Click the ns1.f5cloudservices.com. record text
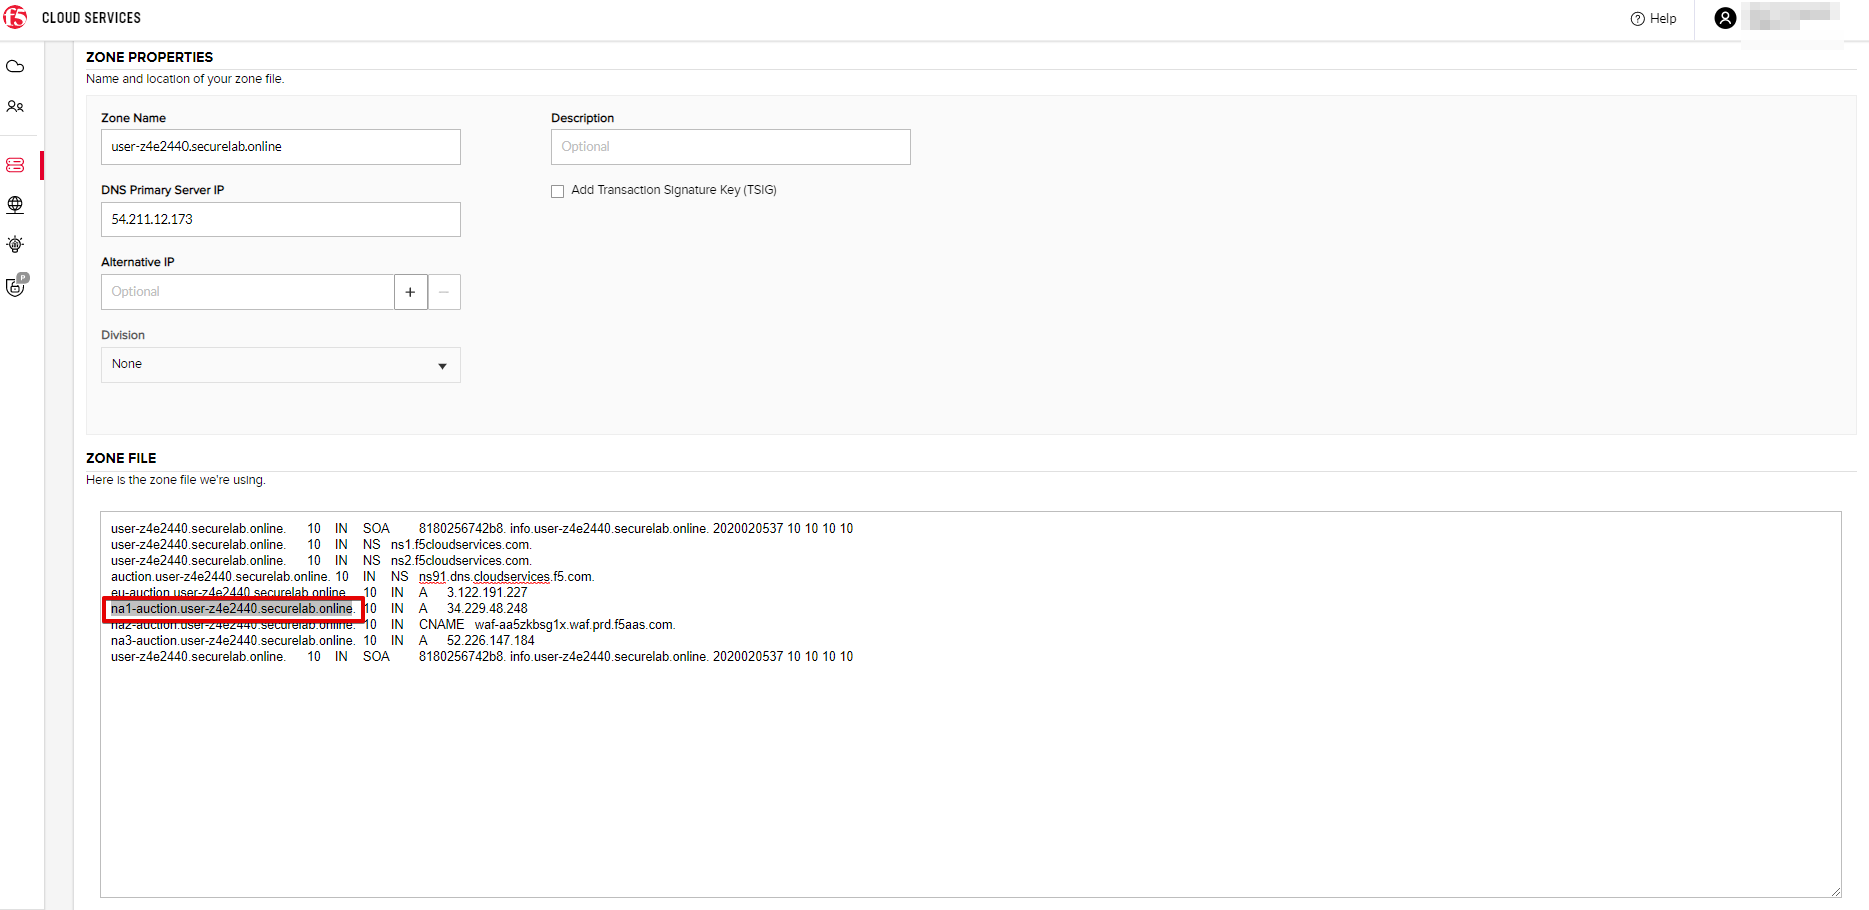The height and width of the screenshot is (910, 1869). point(461,544)
